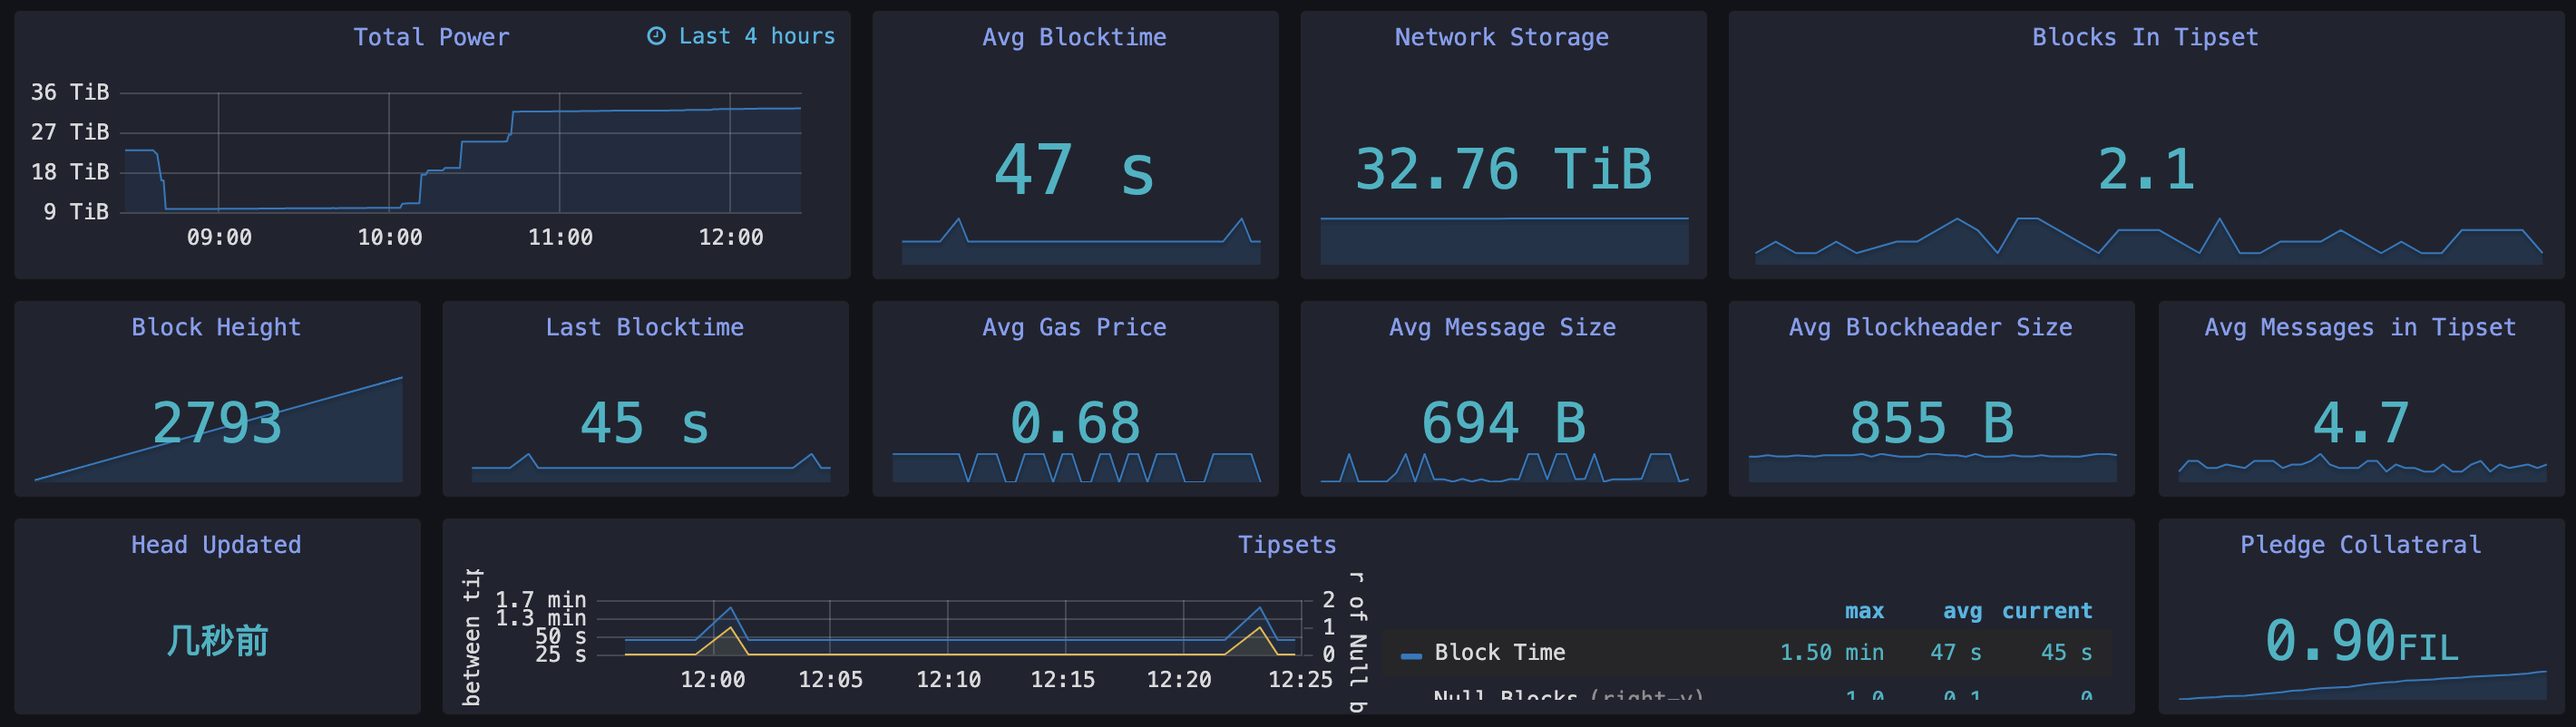The width and height of the screenshot is (2576, 727).
Task: Open the Avg Messages in Tipset panel menu
Action: tap(2359, 328)
